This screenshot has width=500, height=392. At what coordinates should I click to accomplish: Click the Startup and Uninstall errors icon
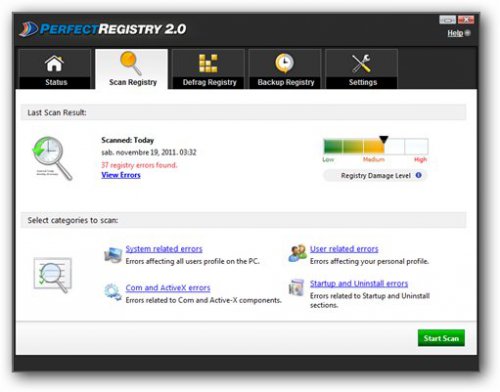point(296,288)
